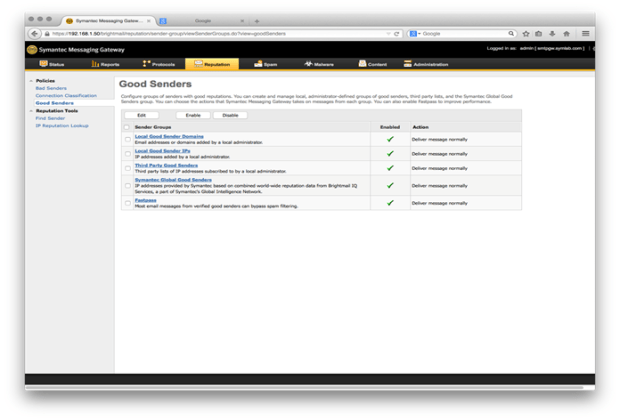Go to browser home page icon
This screenshot has width=620, height=420.
(x=566, y=34)
